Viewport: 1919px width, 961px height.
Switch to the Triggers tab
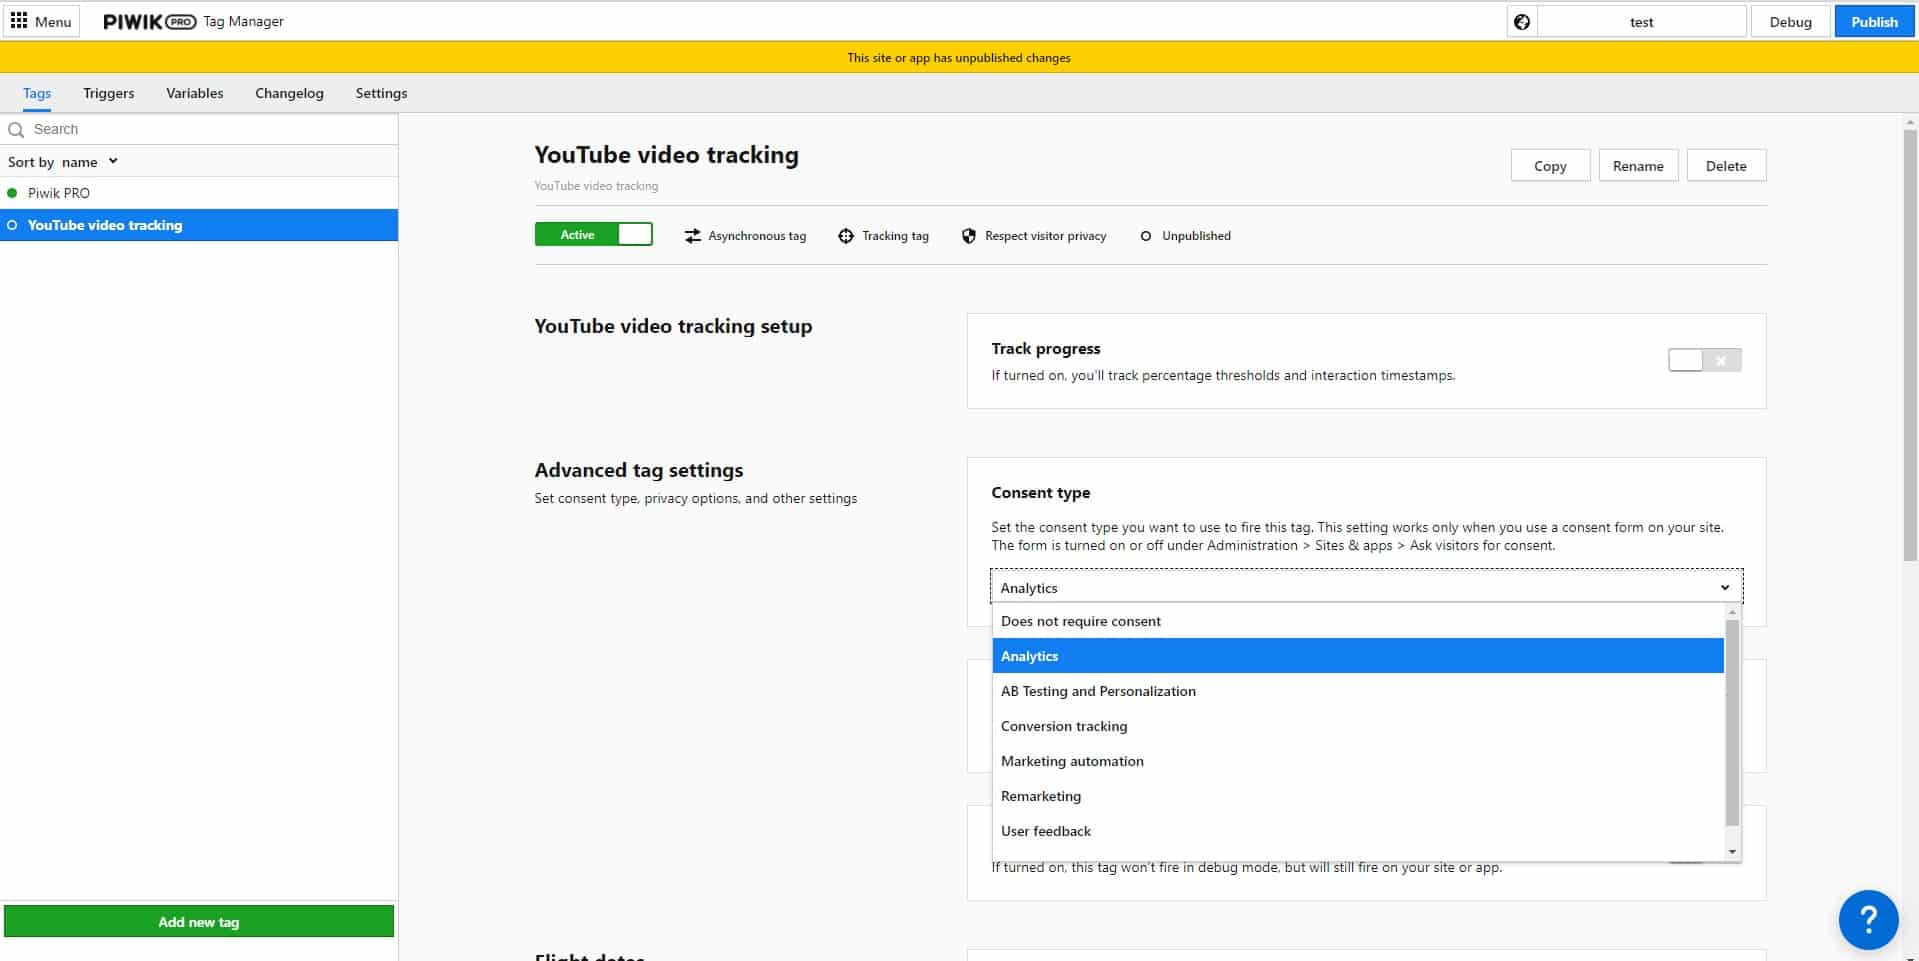pyautogui.click(x=109, y=93)
